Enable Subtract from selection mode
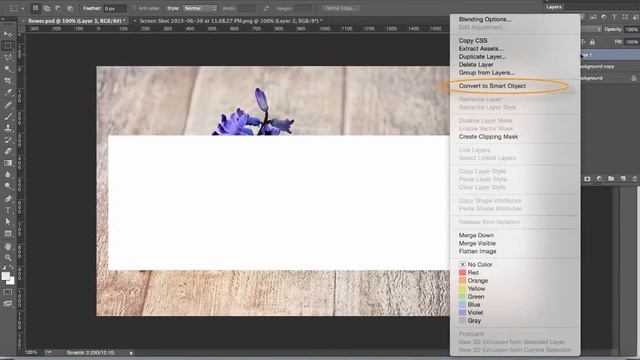The image size is (640, 360). (x=58, y=8)
